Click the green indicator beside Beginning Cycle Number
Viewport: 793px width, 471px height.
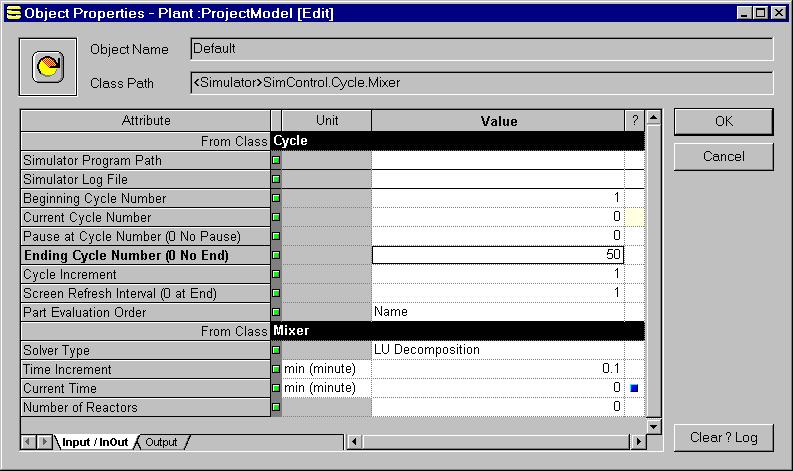[x=276, y=198]
